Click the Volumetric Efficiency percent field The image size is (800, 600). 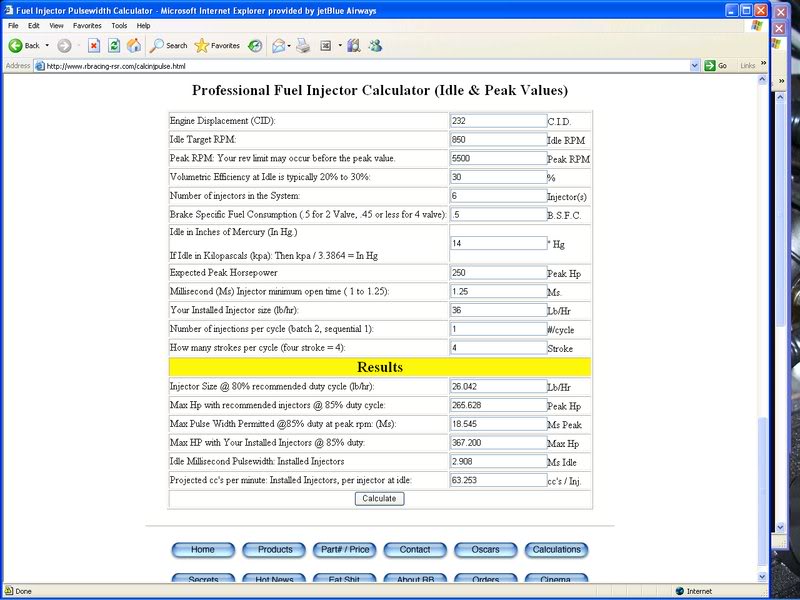point(498,177)
